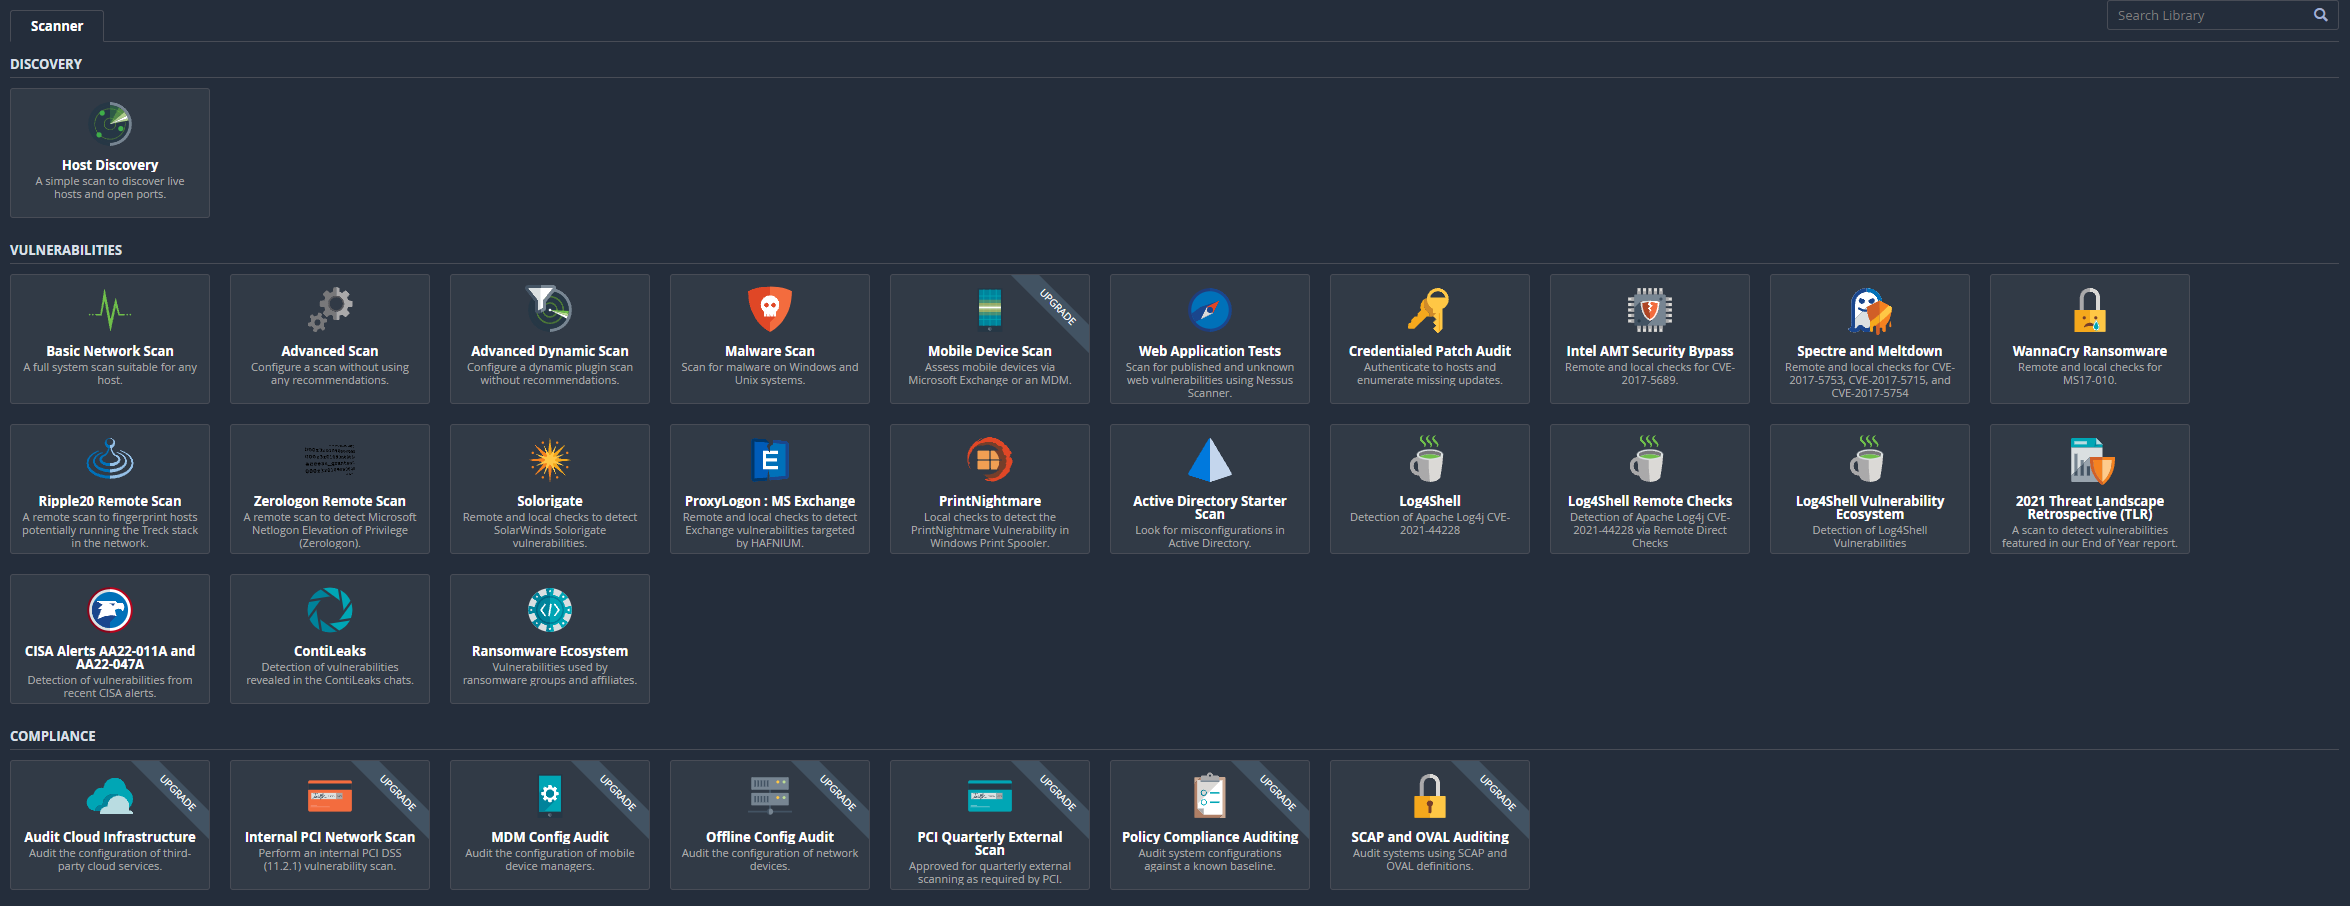Open the PrintNightmare icon
Image resolution: width=2350 pixels, height=906 pixels.
pyautogui.click(x=990, y=460)
